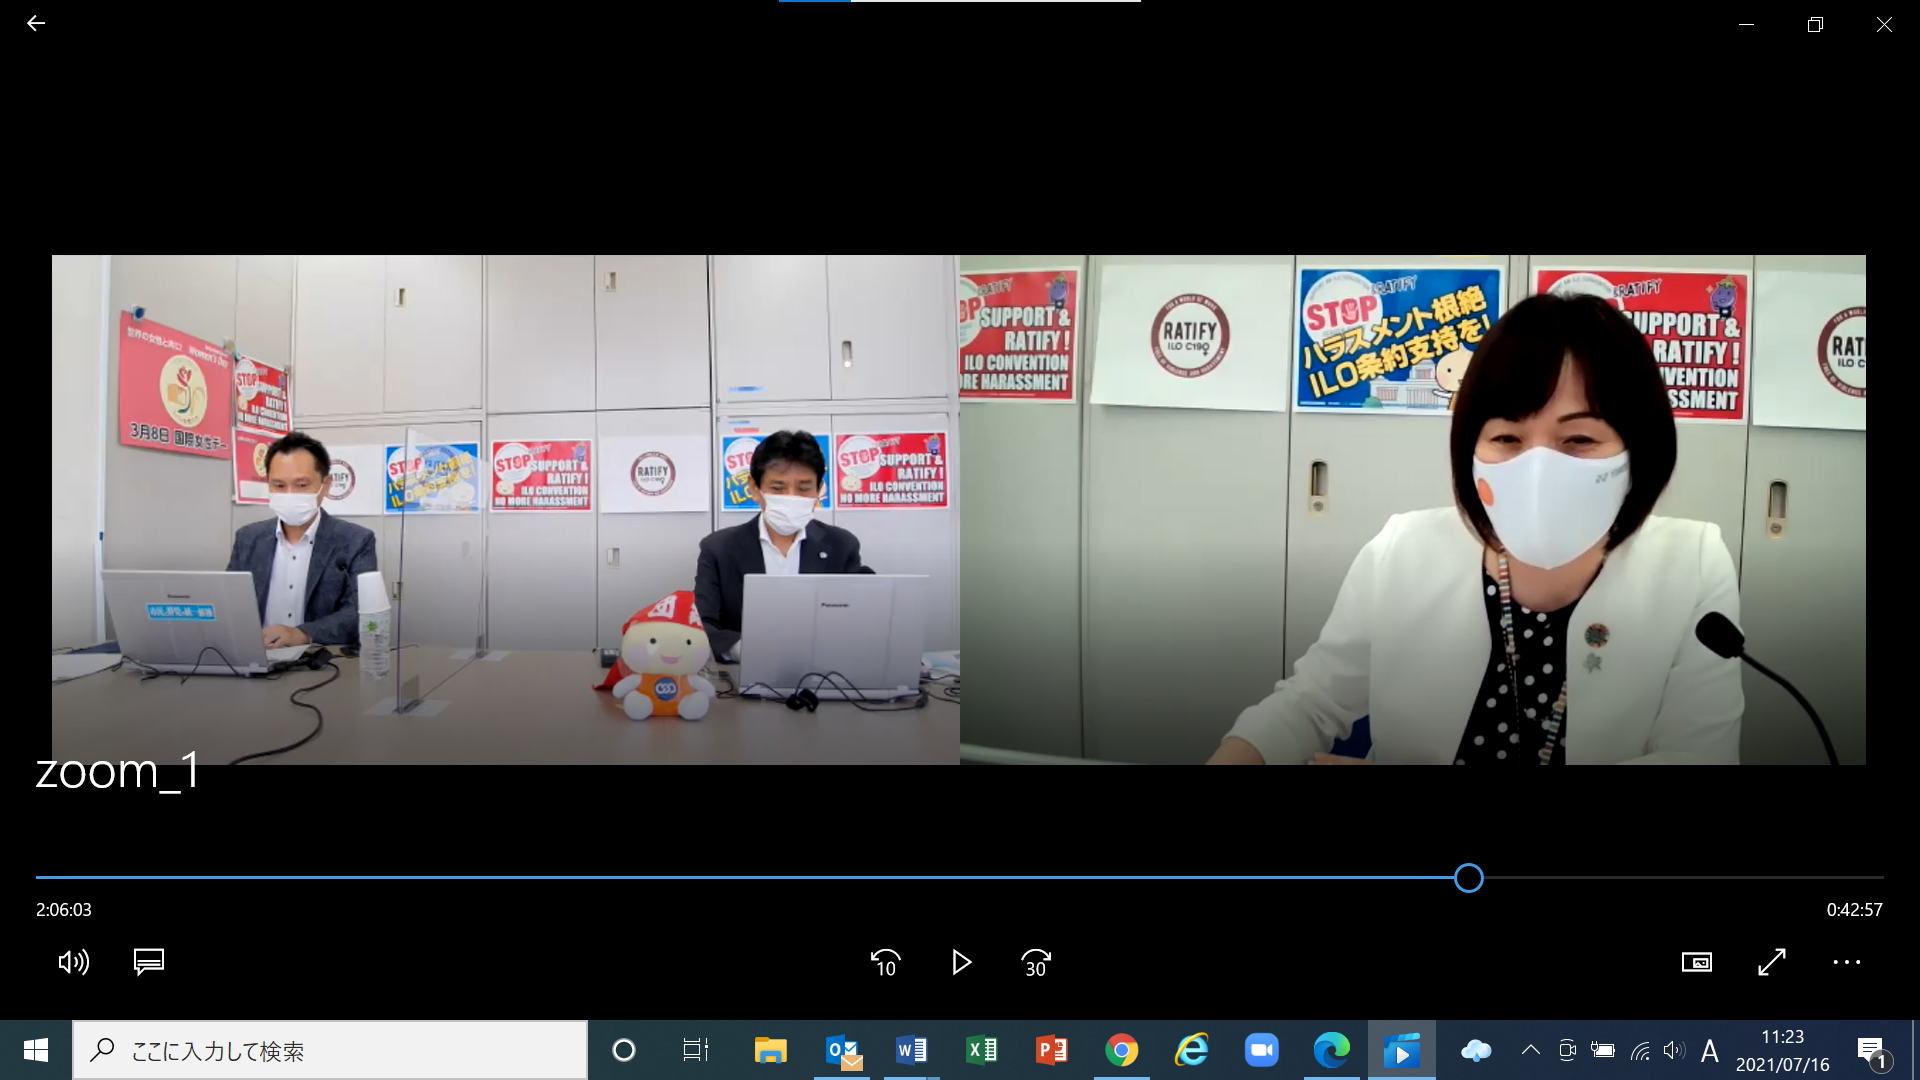Click the taskbar search box

coord(330,1050)
